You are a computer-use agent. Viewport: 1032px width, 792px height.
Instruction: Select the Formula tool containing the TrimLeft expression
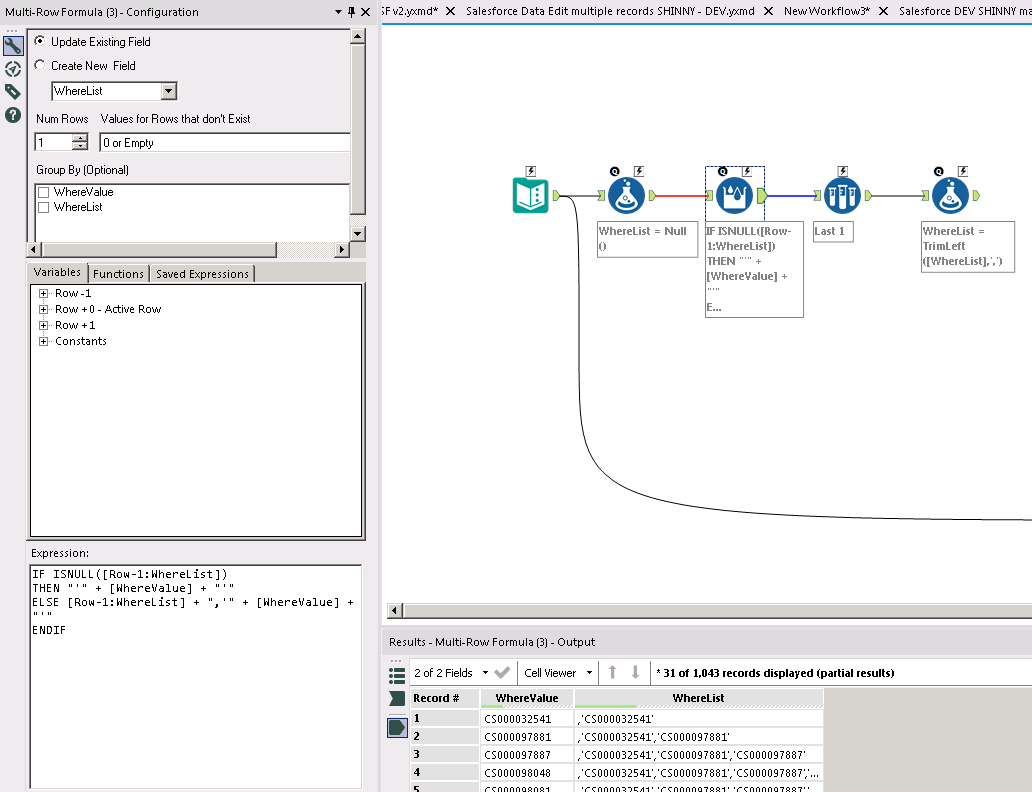(950, 195)
